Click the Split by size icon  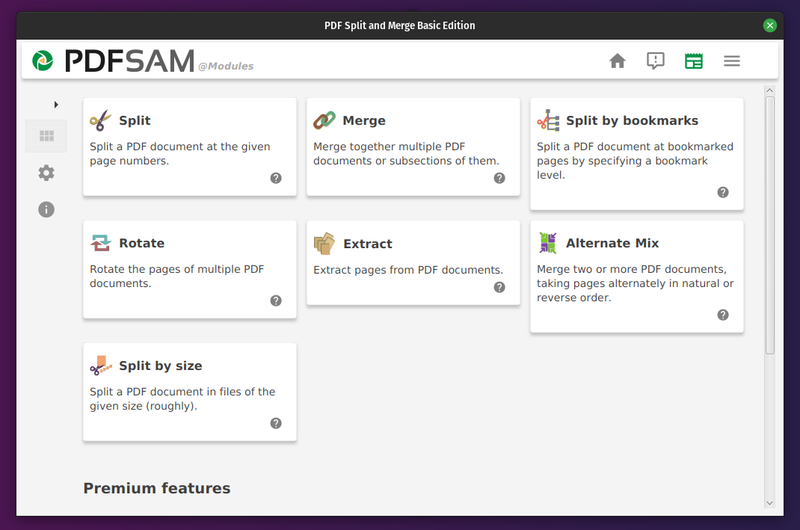101,366
